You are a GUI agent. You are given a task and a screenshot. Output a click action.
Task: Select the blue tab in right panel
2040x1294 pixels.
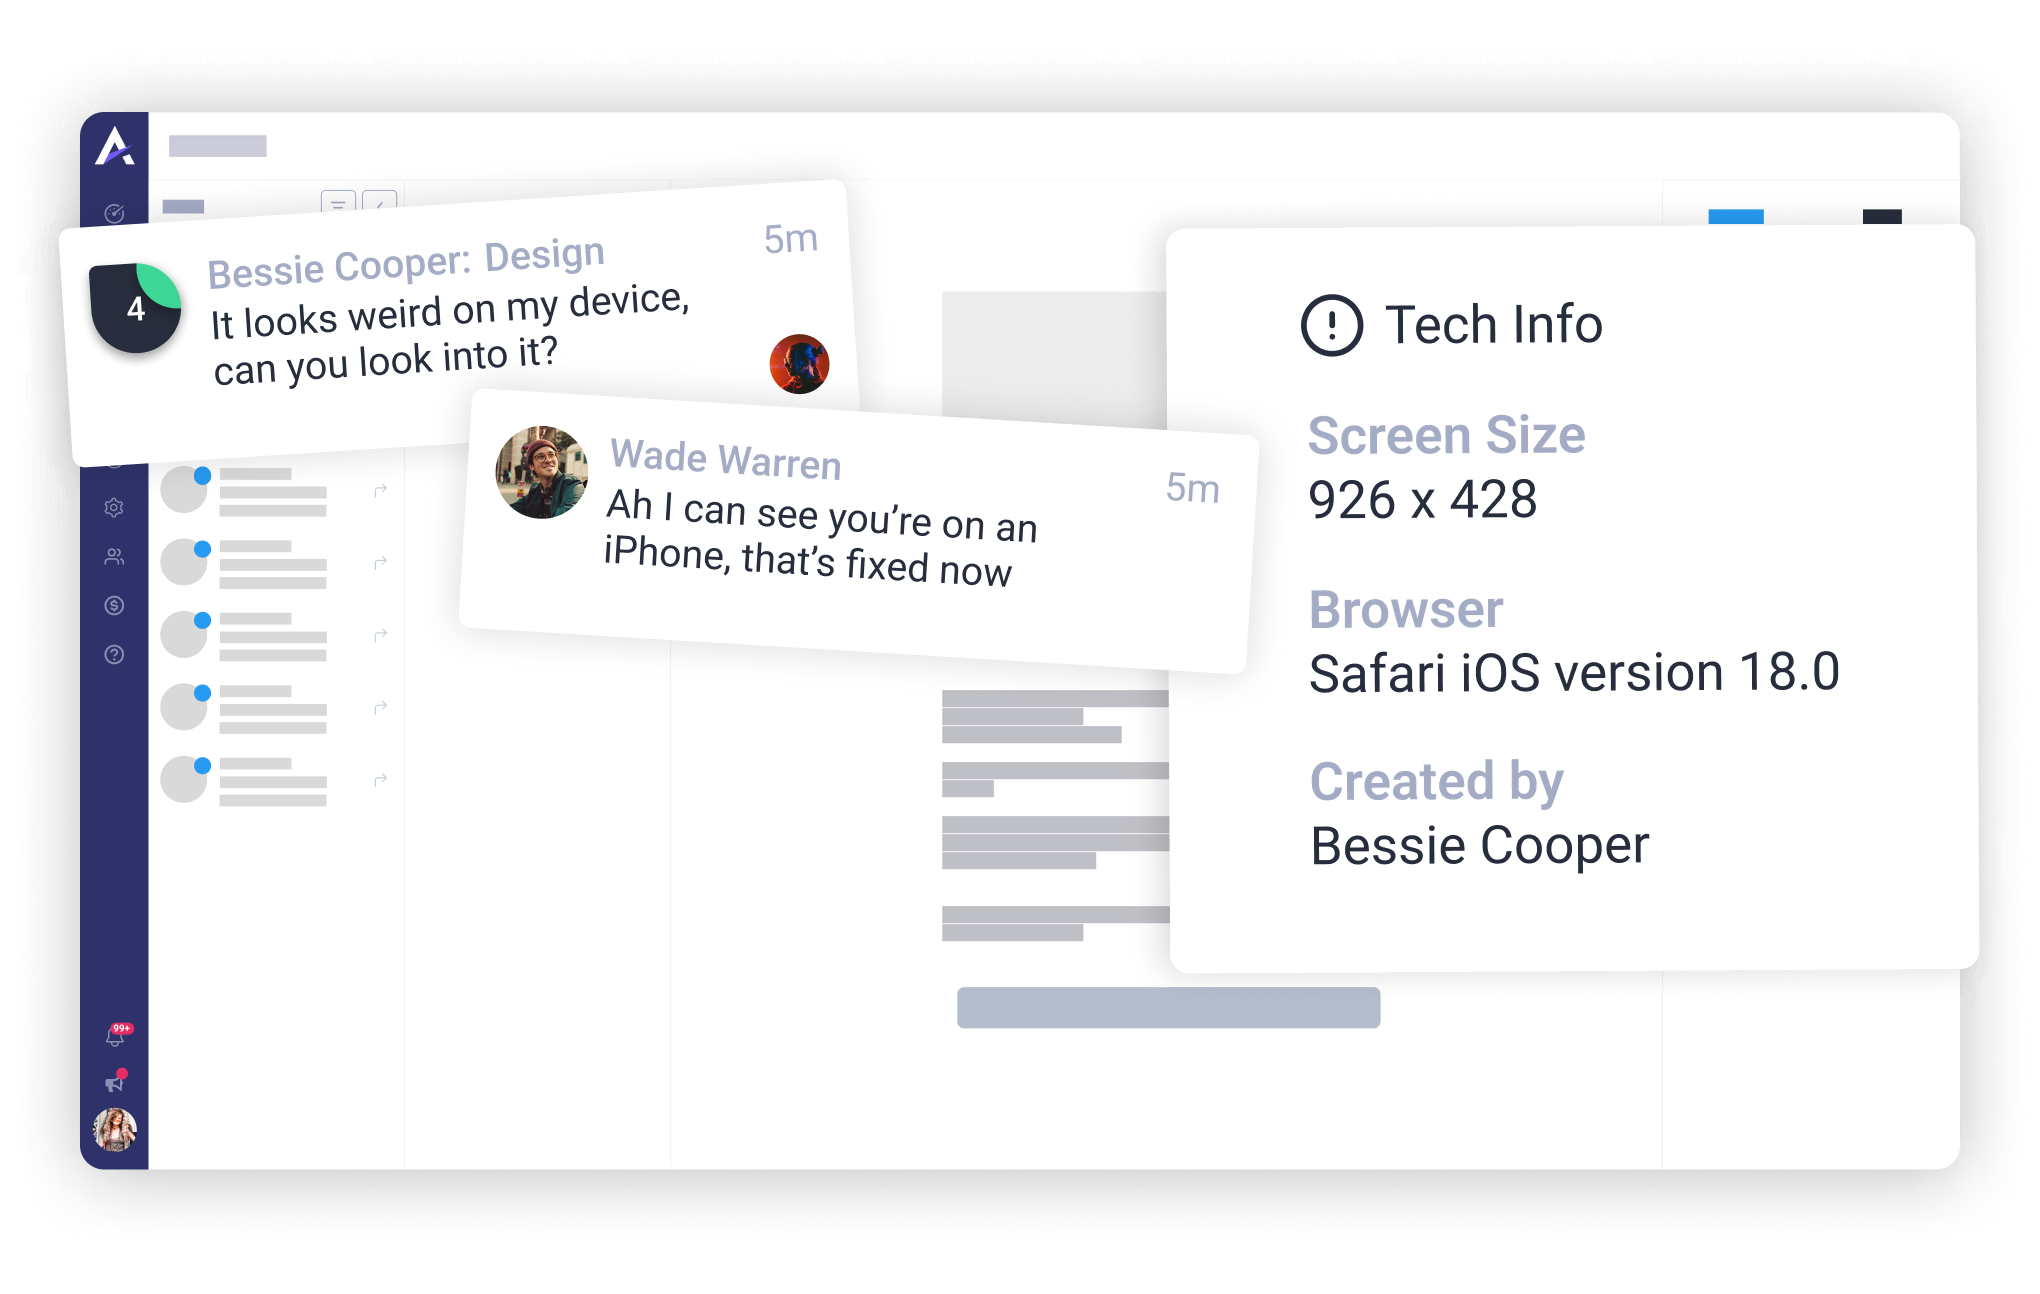tap(1735, 217)
